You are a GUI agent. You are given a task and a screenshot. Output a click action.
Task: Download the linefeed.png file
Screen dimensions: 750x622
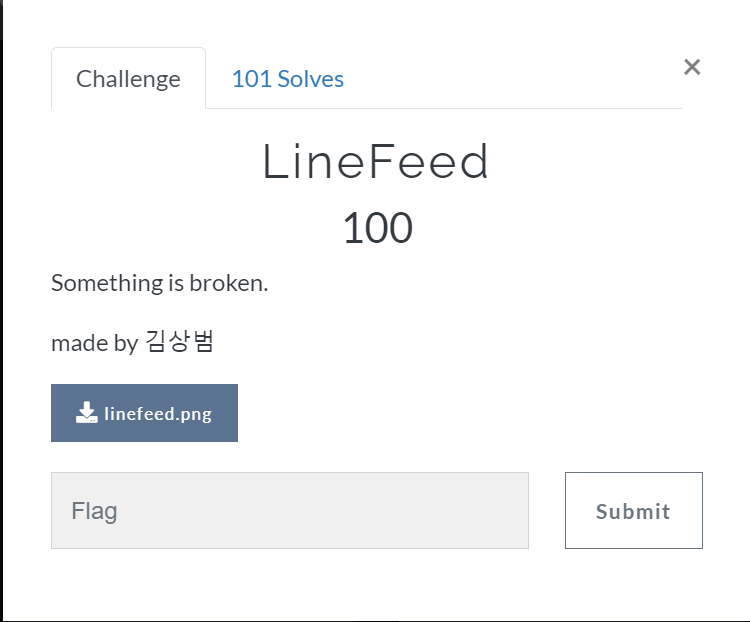coord(144,413)
